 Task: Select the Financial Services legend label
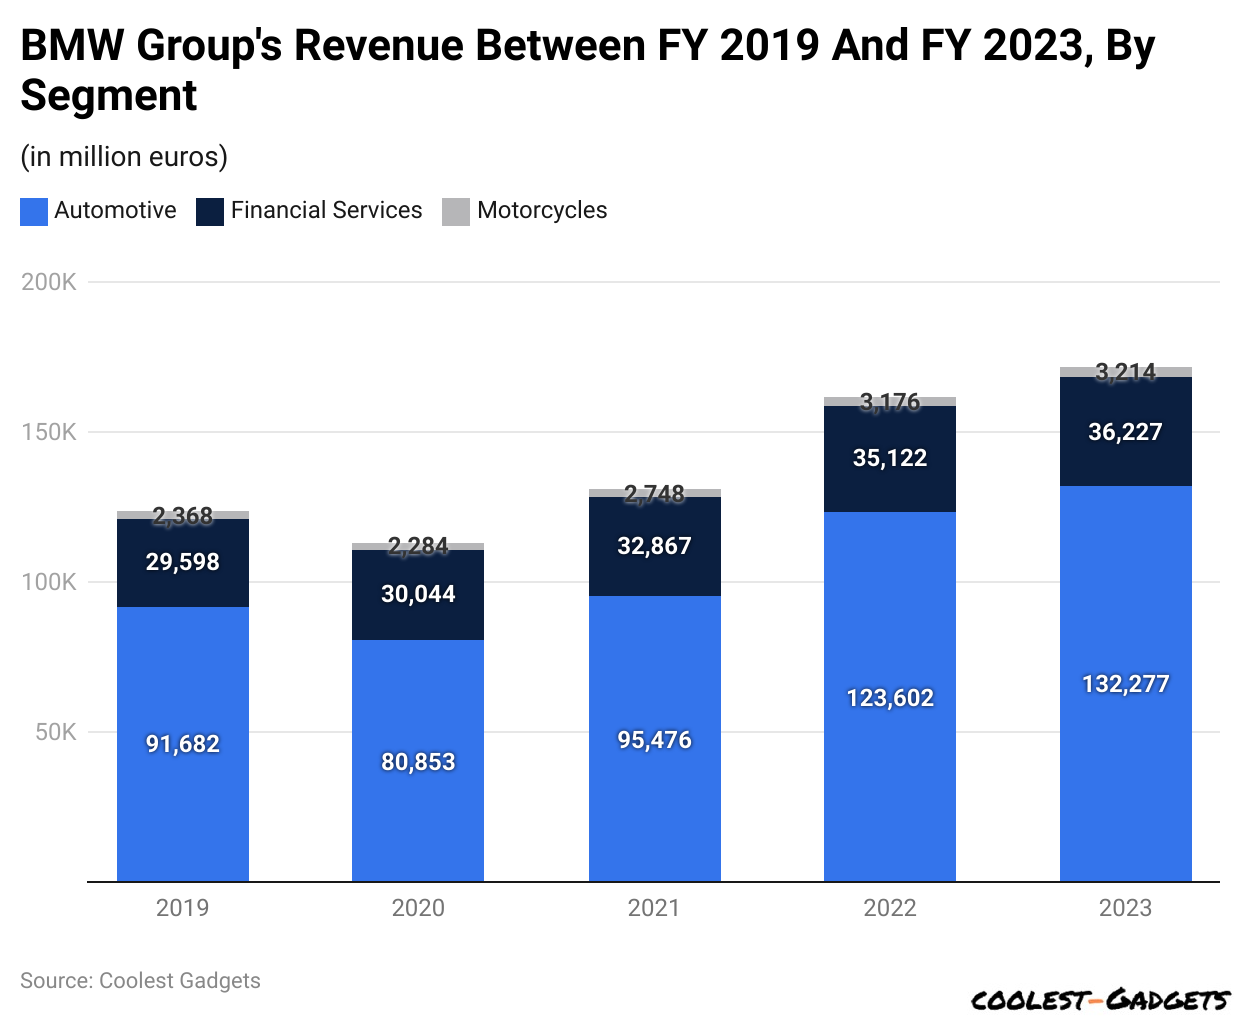[327, 210]
